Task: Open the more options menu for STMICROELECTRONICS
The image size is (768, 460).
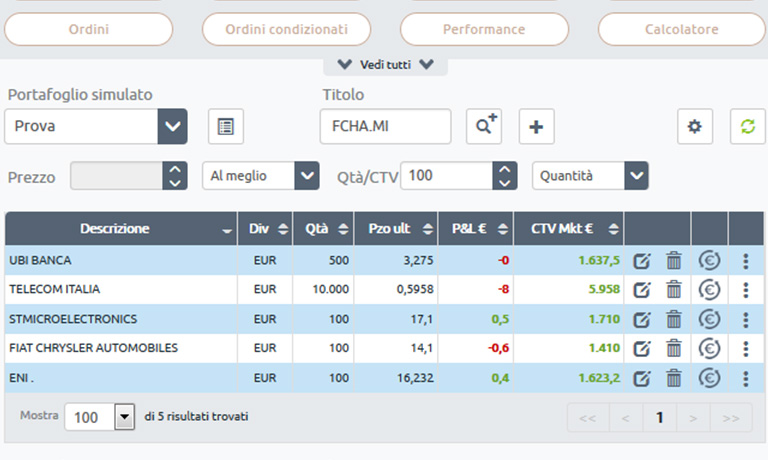Action: pos(746,320)
